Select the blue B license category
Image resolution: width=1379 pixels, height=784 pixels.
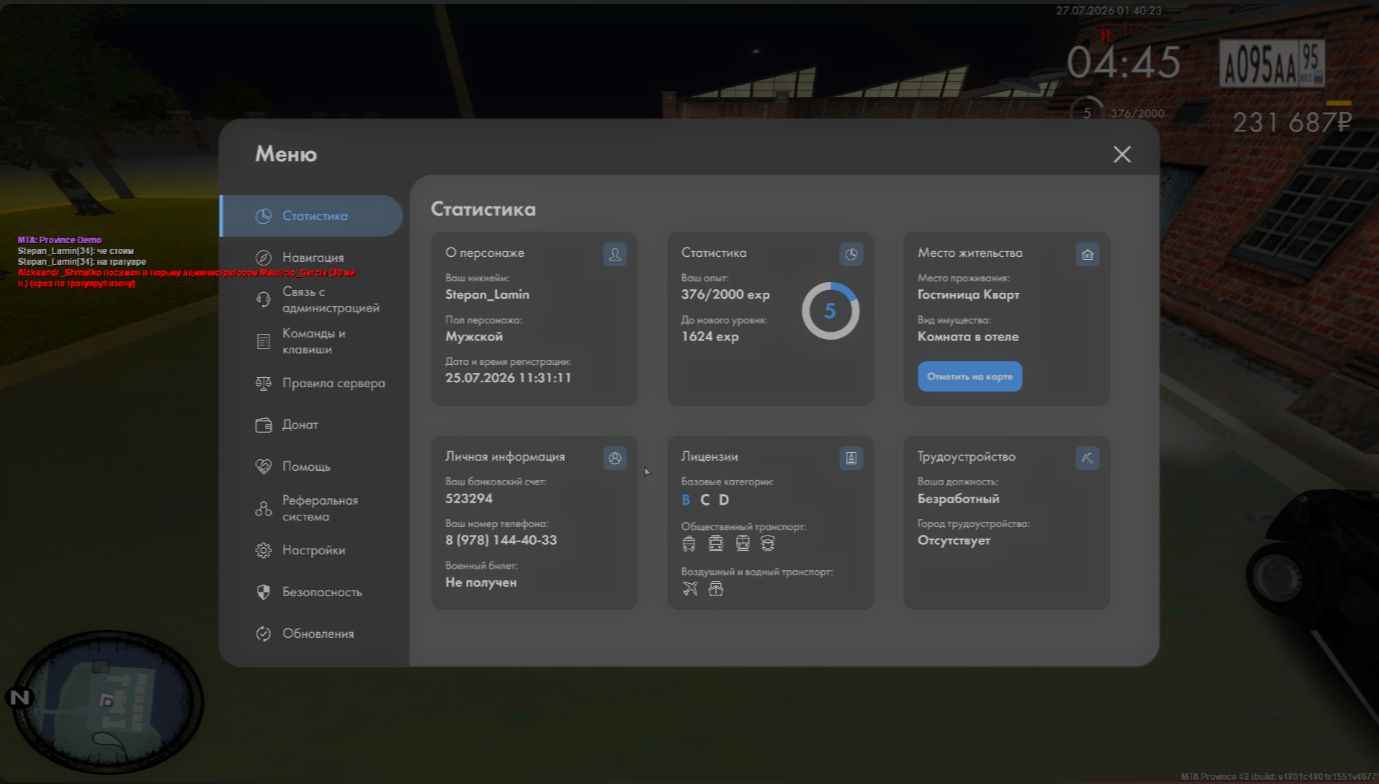click(686, 500)
